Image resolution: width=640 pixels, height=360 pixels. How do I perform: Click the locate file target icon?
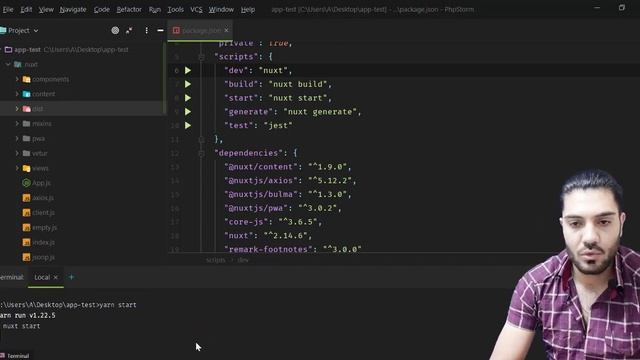[115, 30]
